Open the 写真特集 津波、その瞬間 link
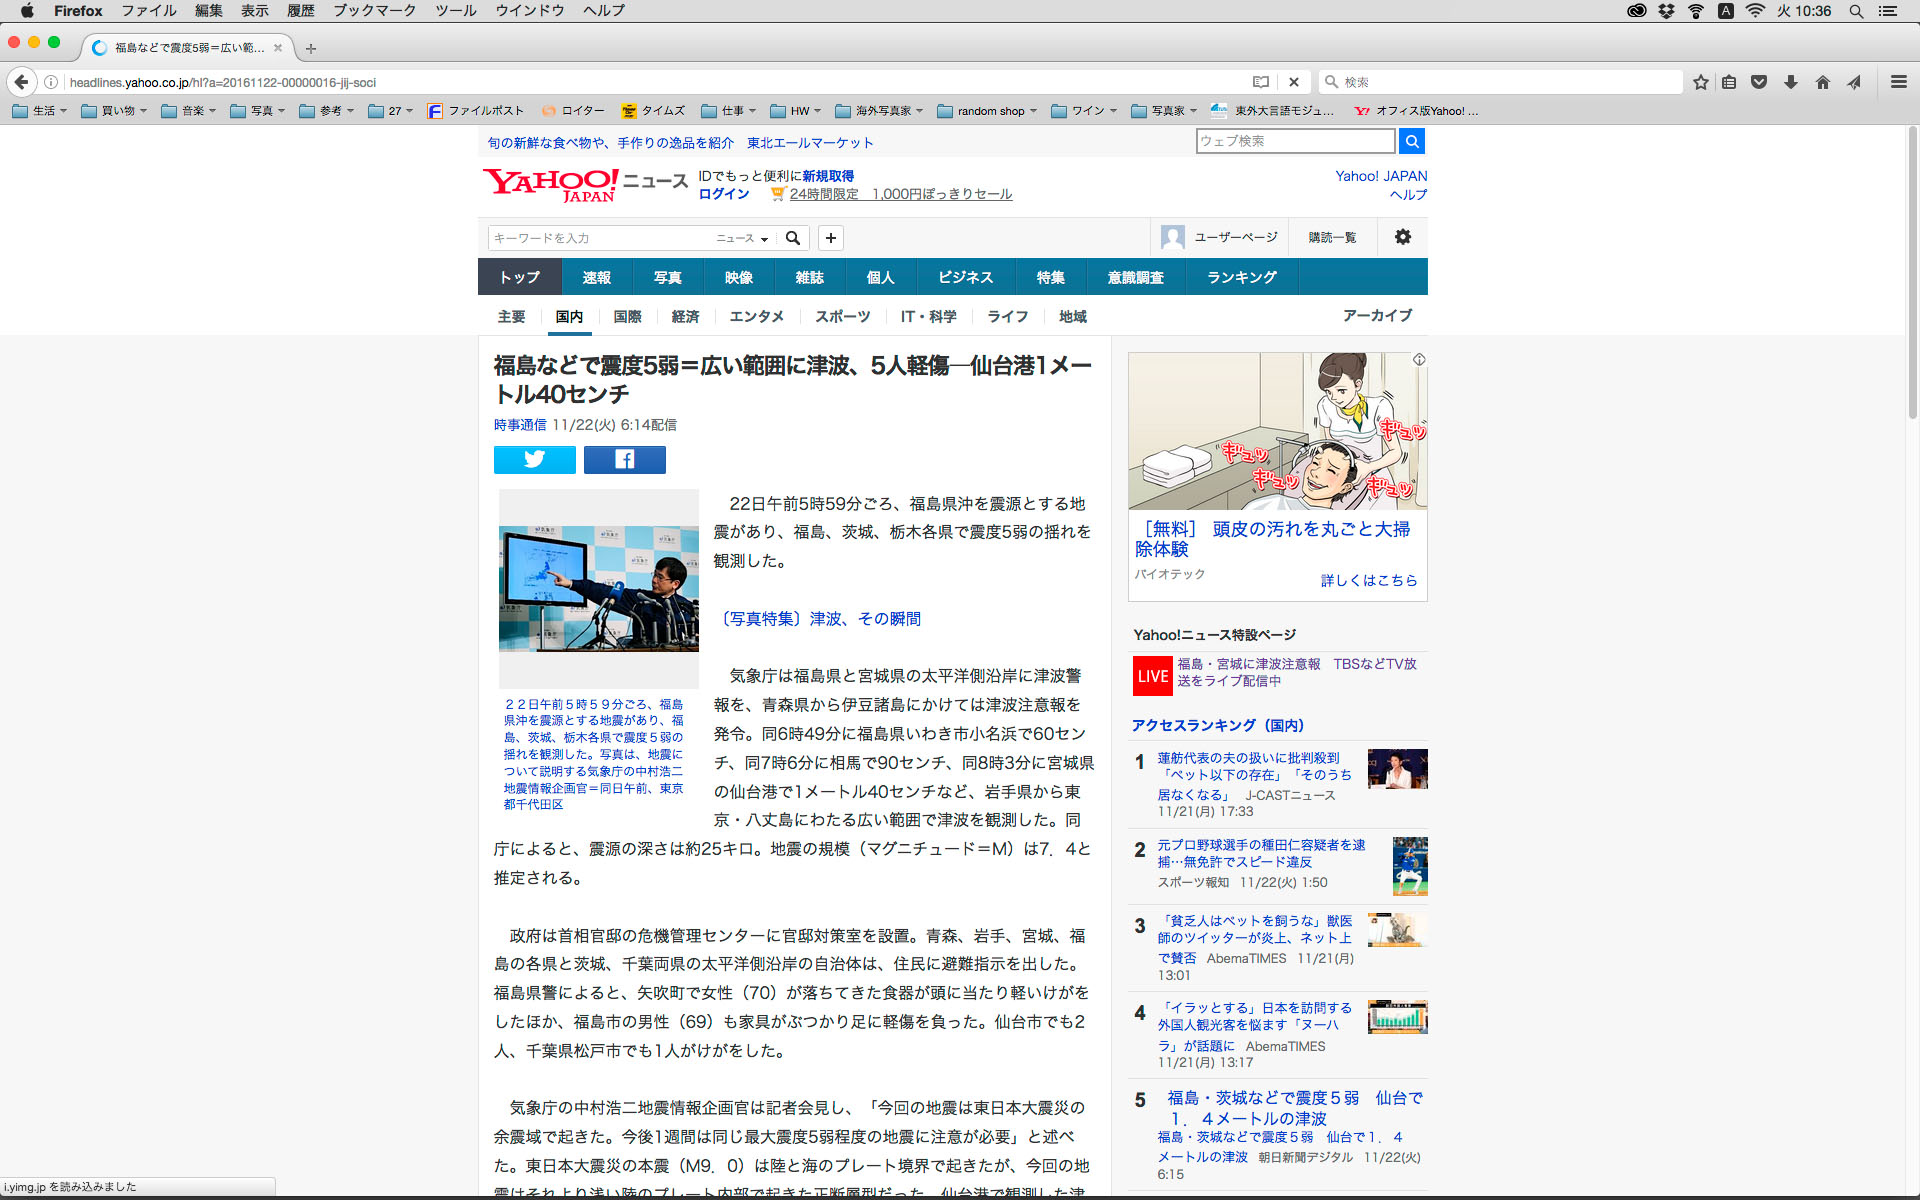1920x1200 pixels. coord(820,619)
